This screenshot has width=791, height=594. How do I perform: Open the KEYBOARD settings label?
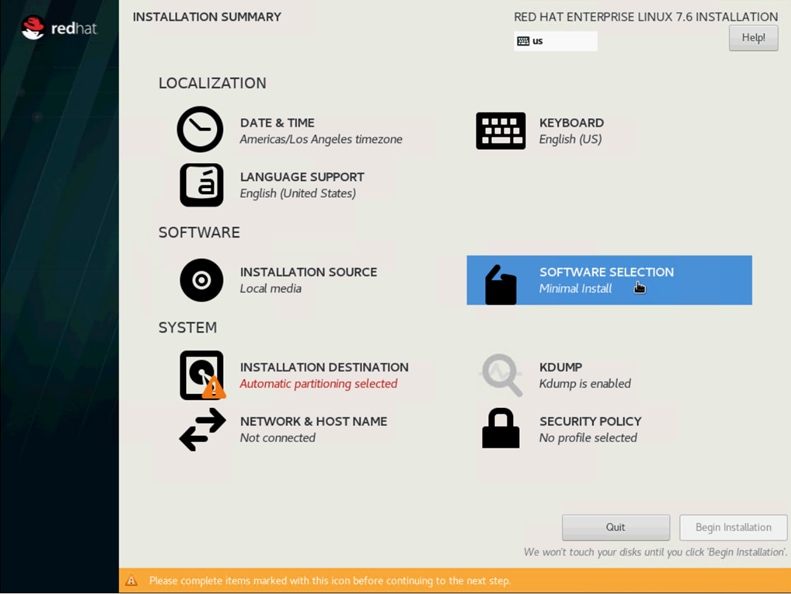click(571, 123)
